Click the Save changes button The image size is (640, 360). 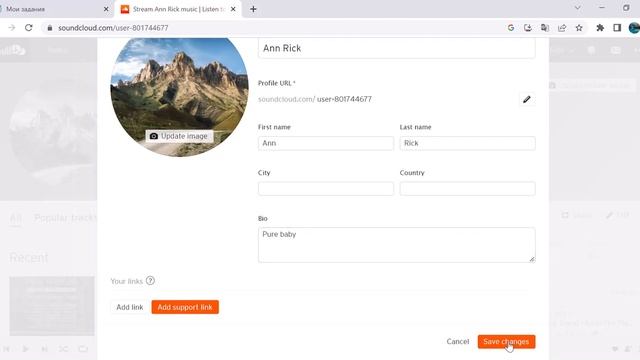coord(506,342)
